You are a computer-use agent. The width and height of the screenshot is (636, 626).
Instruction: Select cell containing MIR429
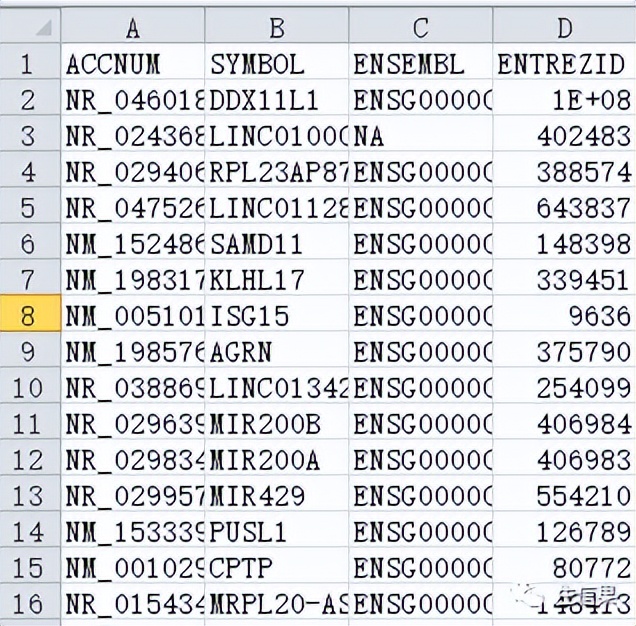point(277,493)
